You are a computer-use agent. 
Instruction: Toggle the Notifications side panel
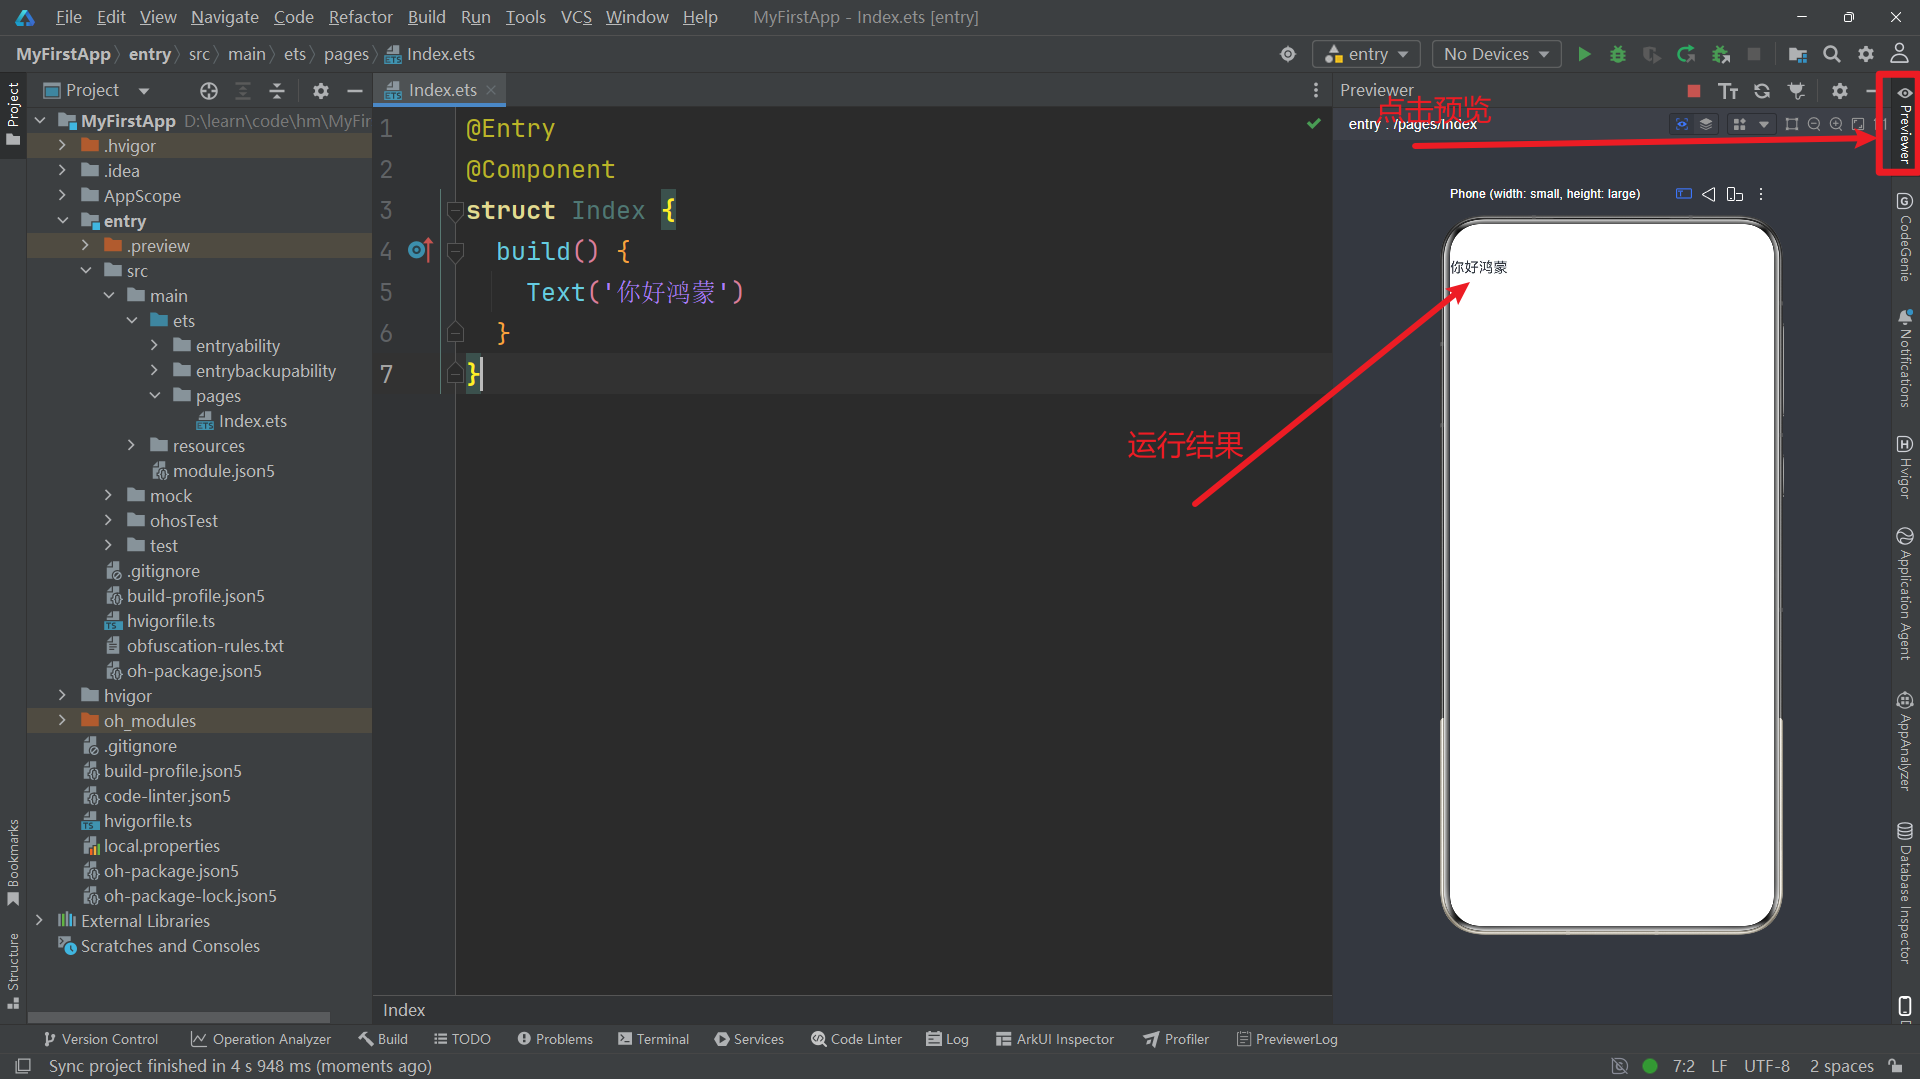[x=1905, y=358]
